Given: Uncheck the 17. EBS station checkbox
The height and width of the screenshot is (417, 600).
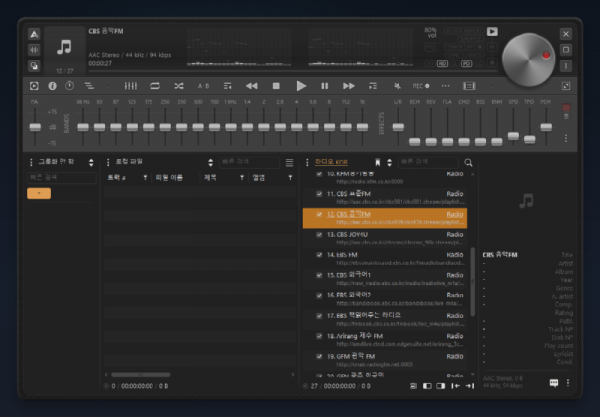Looking at the screenshot, I should (319, 316).
